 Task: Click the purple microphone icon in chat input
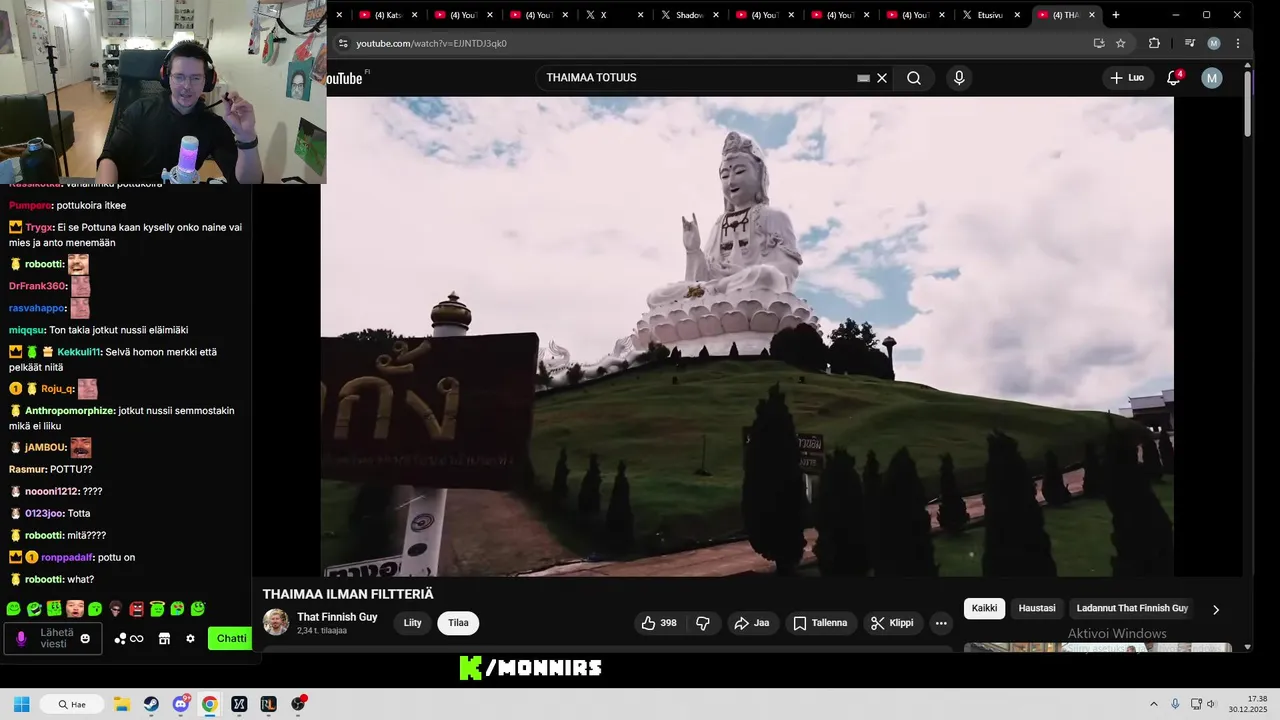coord(21,638)
